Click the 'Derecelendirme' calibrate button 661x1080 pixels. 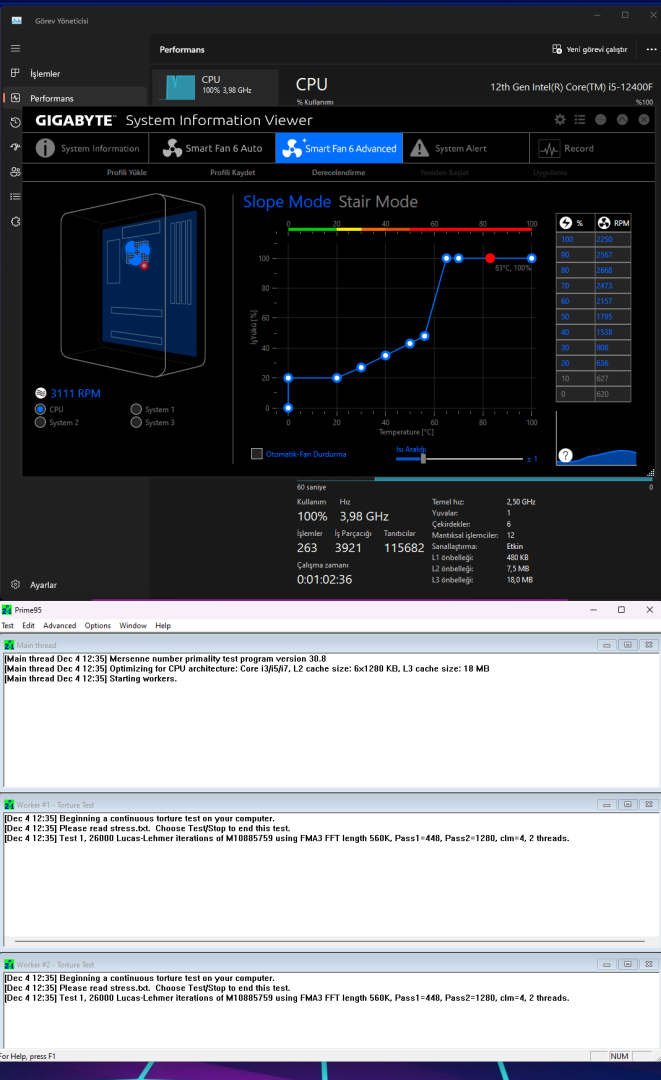(x=338, y=173)
